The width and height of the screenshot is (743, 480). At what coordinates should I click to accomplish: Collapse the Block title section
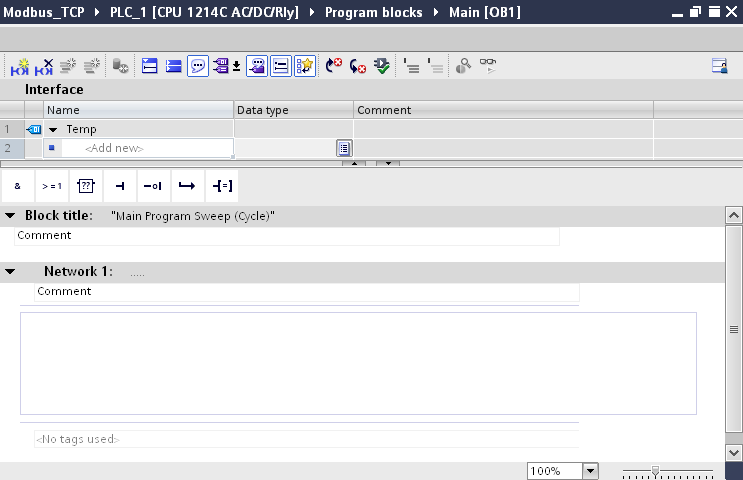tap(10, 216)
